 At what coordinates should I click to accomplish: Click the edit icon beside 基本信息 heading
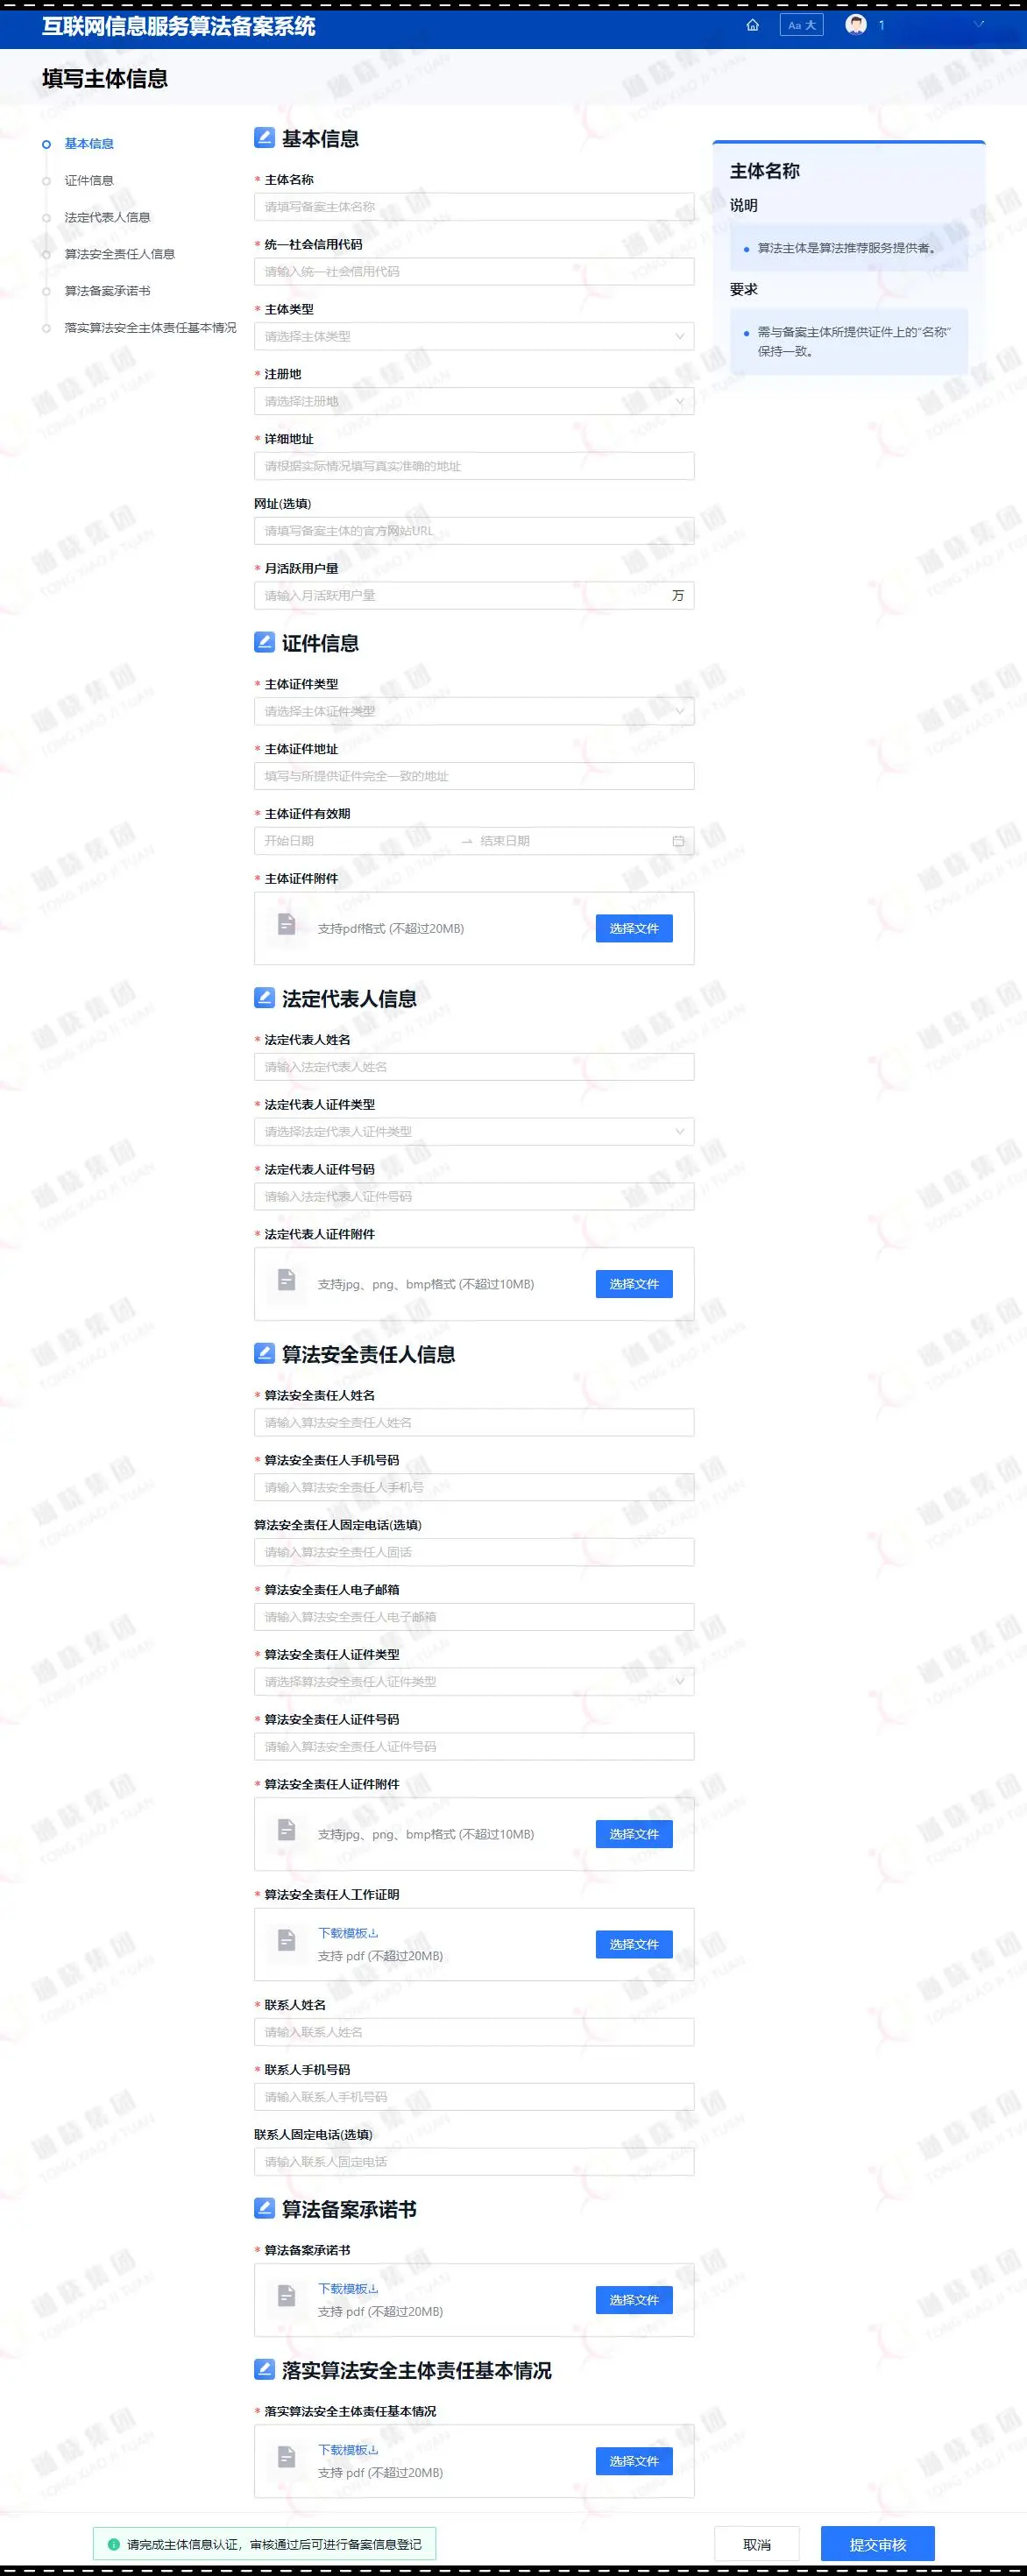(x=264, y=137)
